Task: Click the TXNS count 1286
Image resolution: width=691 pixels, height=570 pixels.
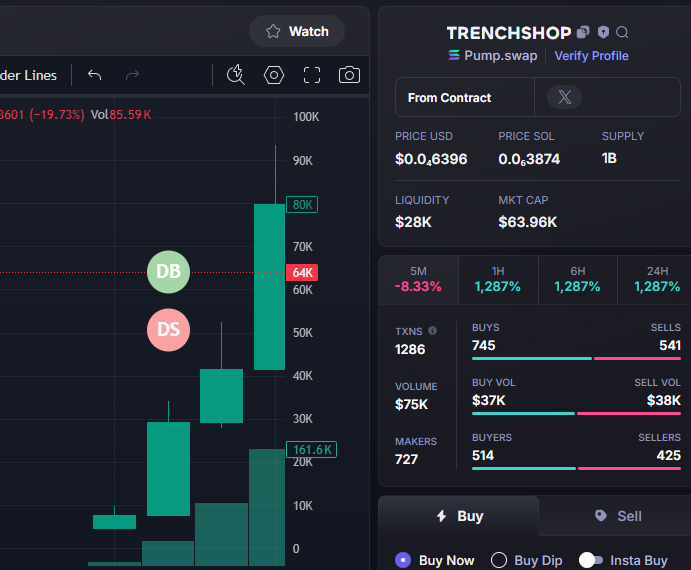Action: pos(410,349)
